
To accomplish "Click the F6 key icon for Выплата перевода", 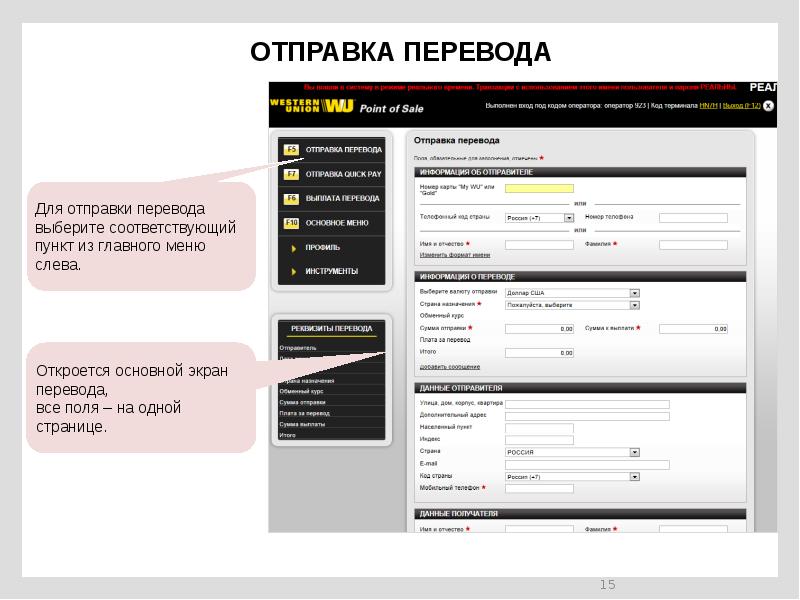I will 291,198.
